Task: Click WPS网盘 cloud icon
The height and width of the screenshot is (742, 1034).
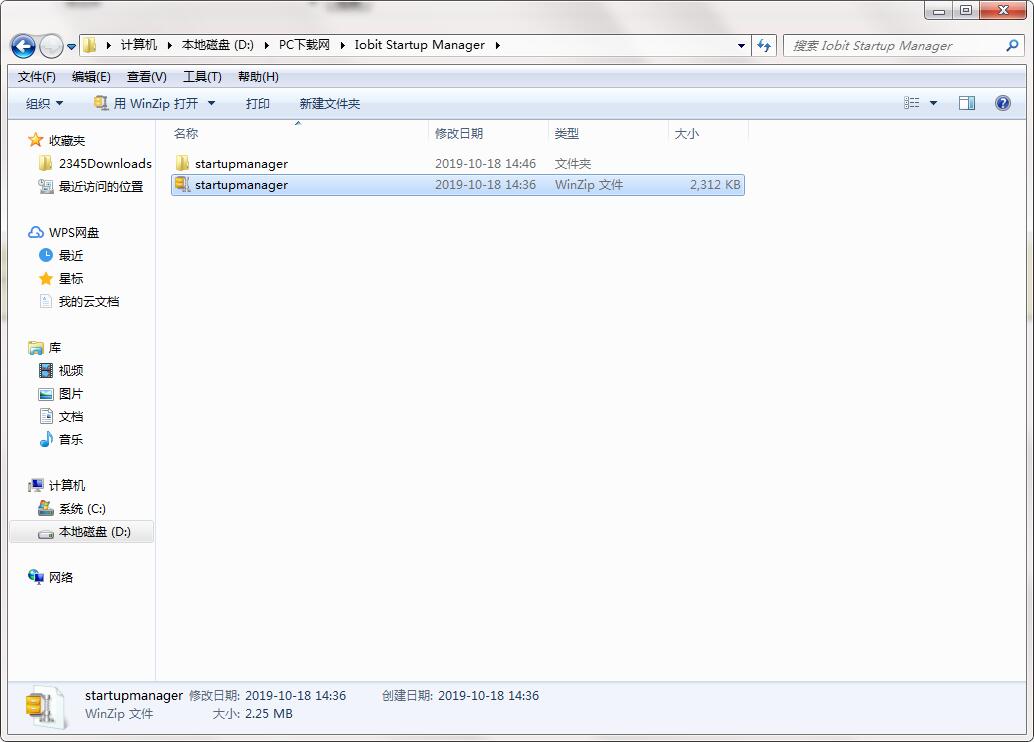Action: (x=36, y=232)
